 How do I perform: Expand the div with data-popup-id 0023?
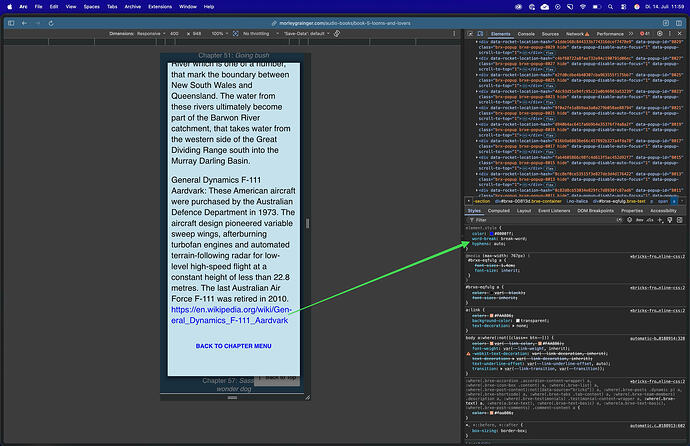pyautogui.click(x=477, y=91)
